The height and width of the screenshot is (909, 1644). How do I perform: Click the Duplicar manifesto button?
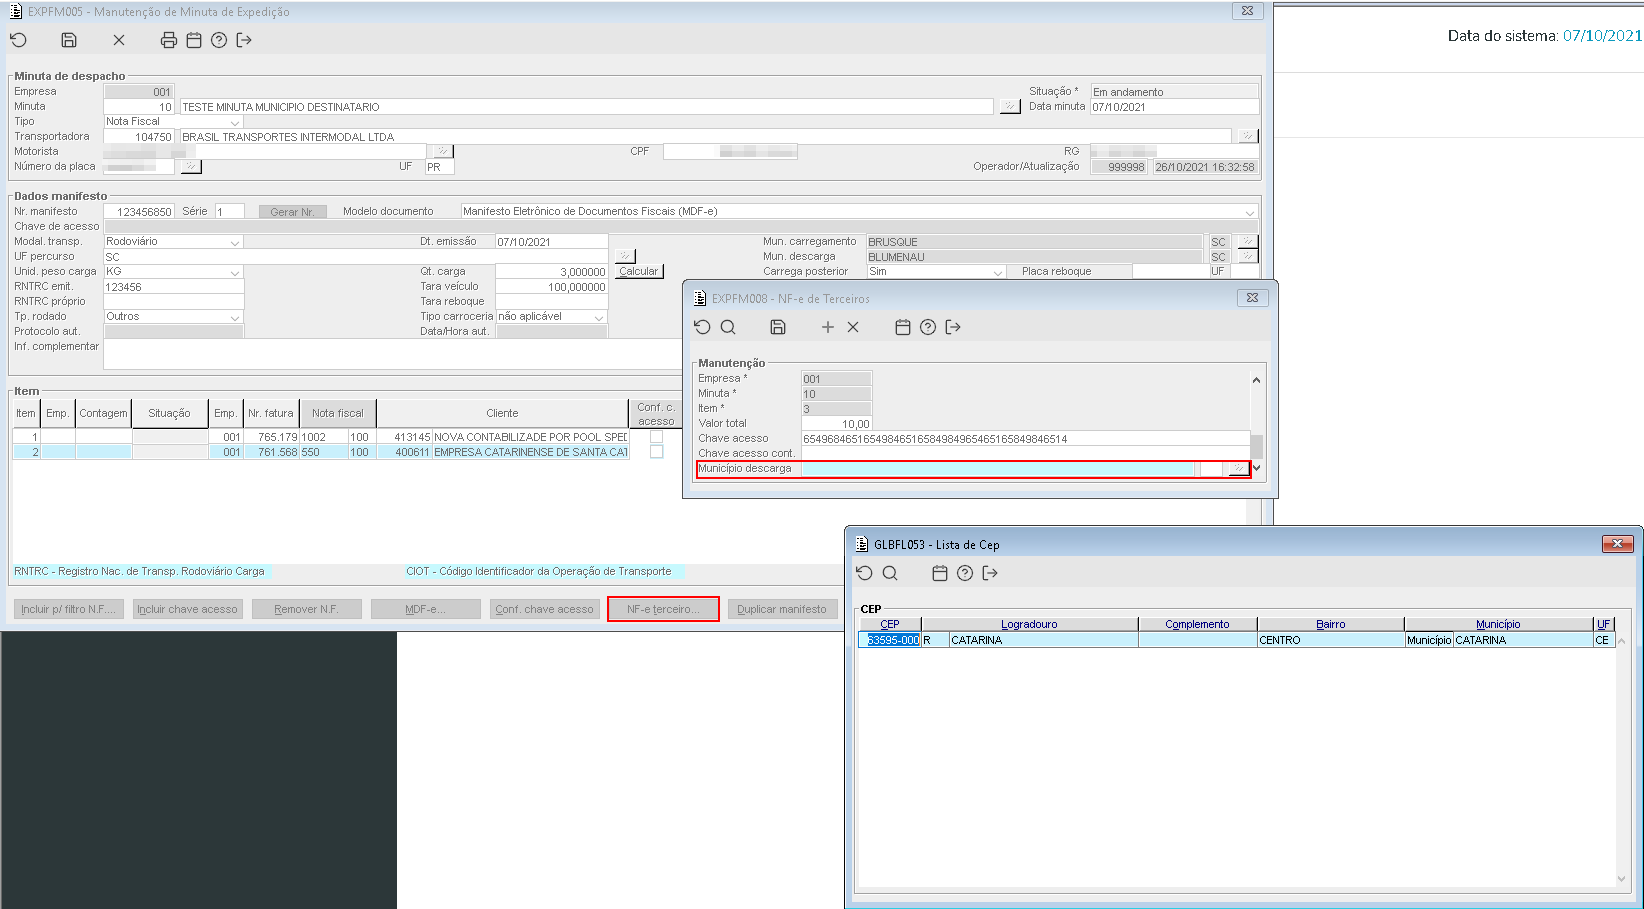click(782, 609)
